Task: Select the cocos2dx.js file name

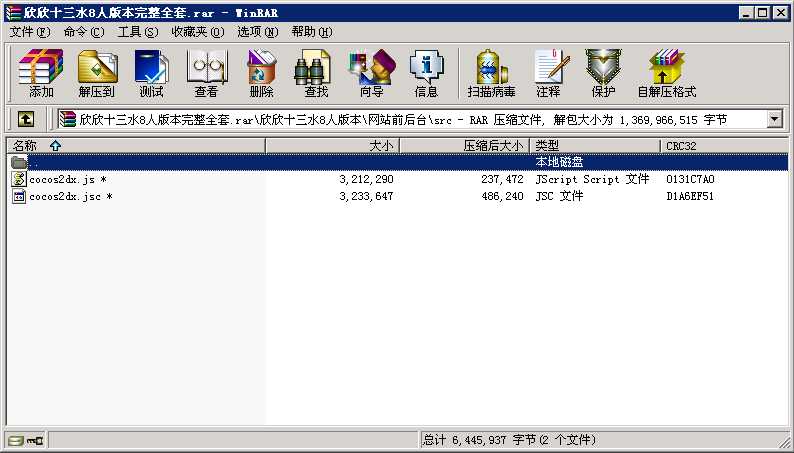Action: (68, 179)
